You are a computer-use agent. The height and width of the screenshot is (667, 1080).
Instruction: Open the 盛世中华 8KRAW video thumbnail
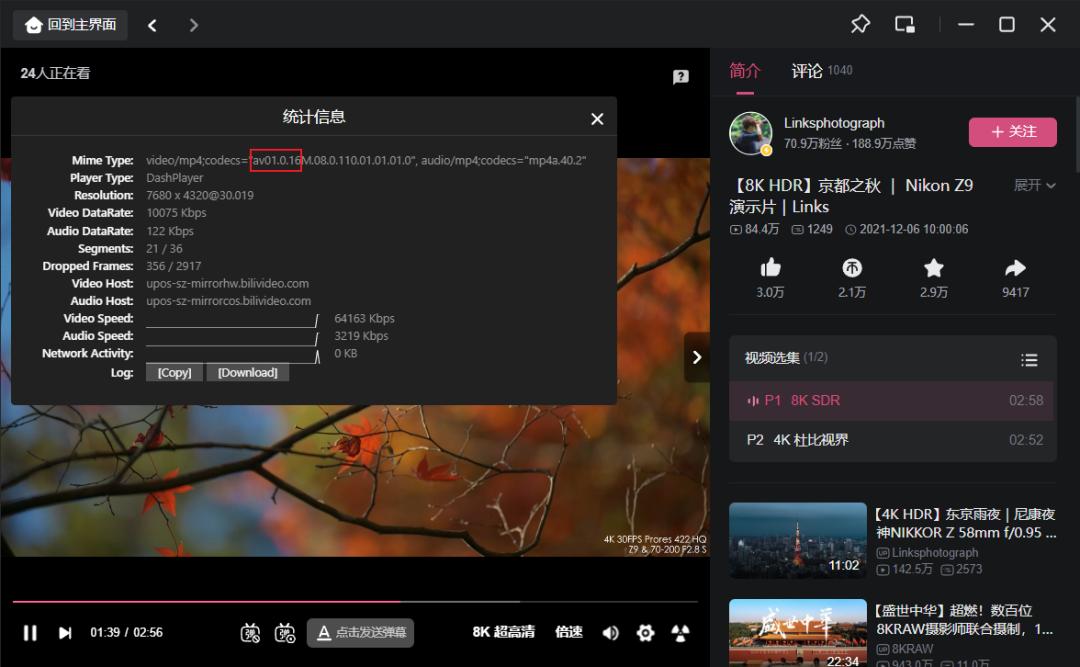coord(798,633)
